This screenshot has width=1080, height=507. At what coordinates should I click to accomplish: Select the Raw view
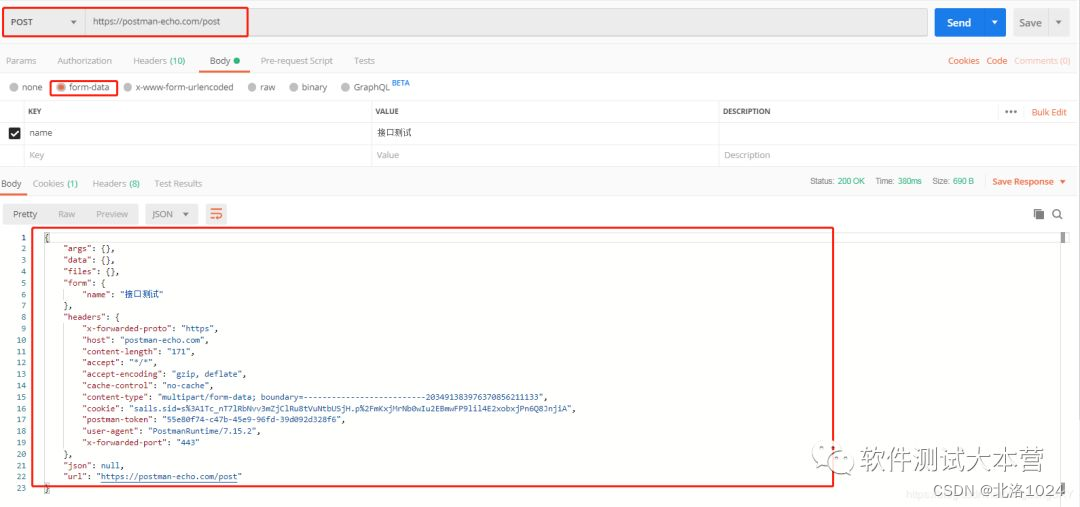click(x=67, y=214)
